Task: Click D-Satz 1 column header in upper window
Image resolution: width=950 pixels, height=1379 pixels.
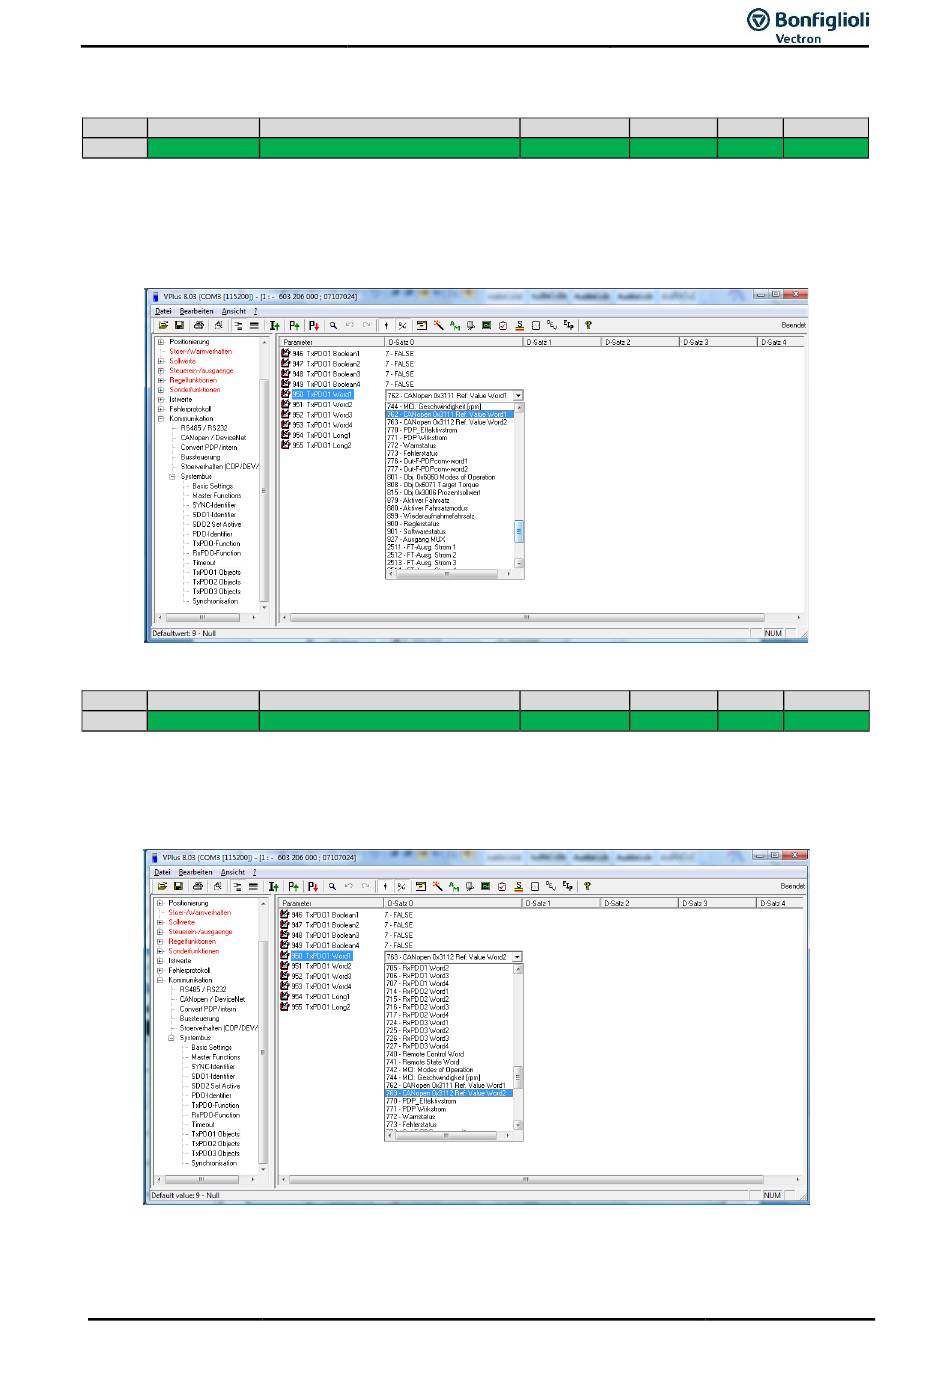Action: click(x=563, y=342)
